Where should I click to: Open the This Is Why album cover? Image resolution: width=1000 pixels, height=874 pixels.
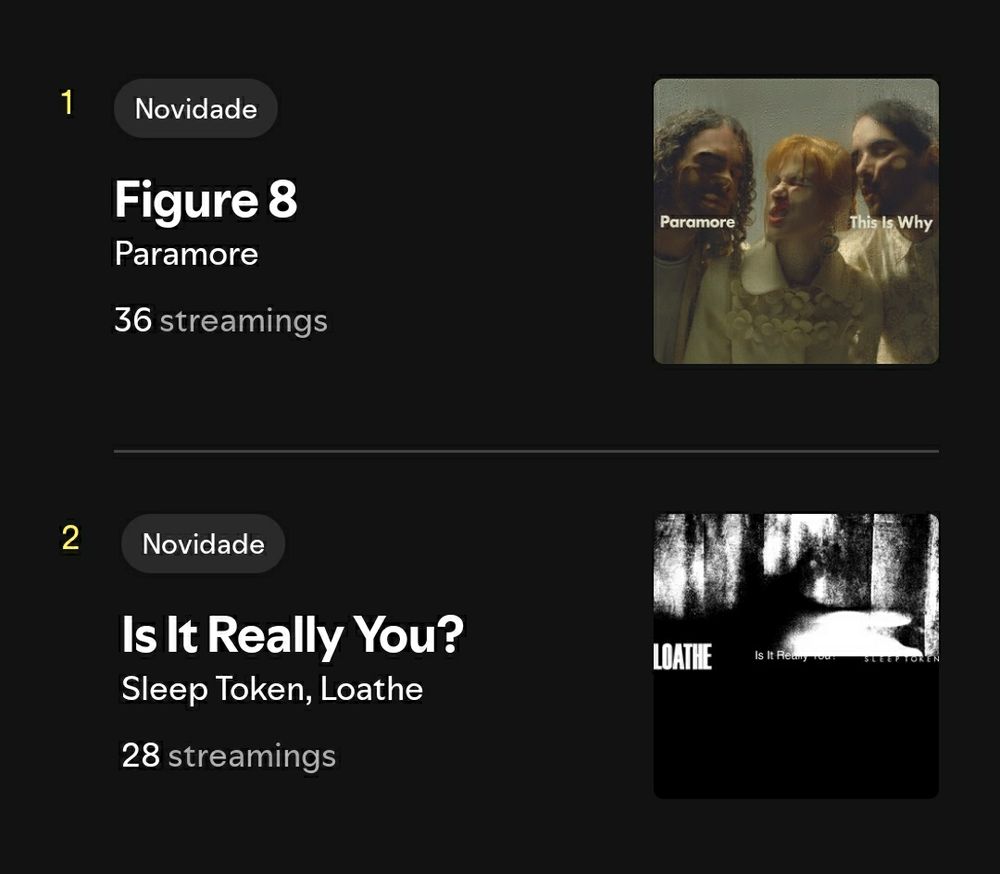(x=796, y=221)
